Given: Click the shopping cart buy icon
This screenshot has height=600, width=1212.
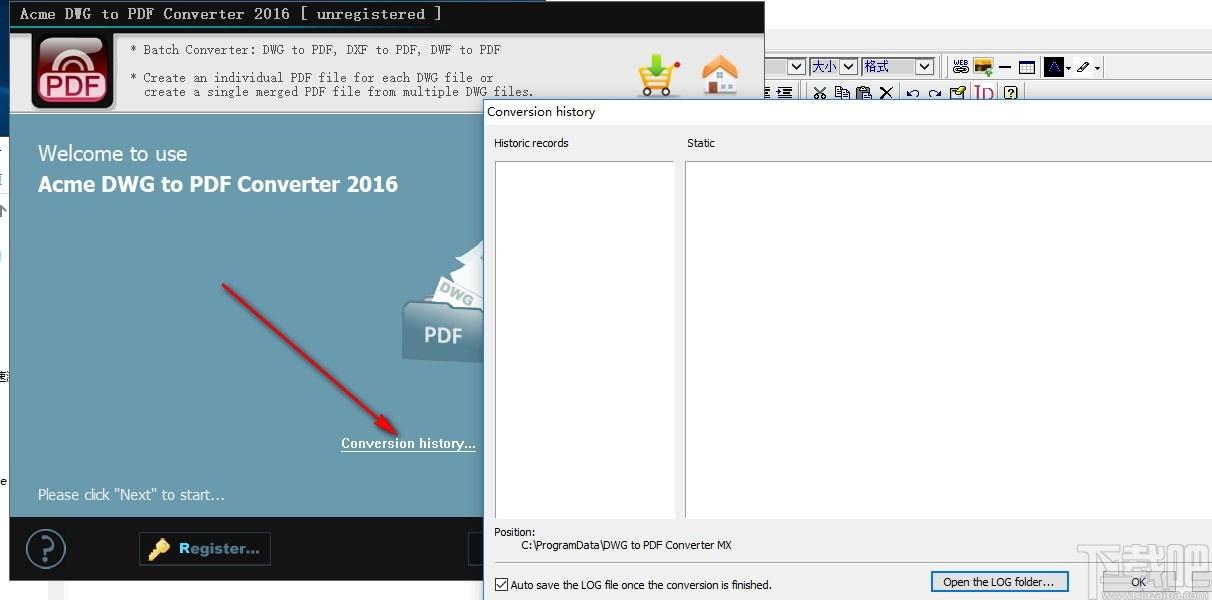Looking at the screenshot, I should point(658,74).
